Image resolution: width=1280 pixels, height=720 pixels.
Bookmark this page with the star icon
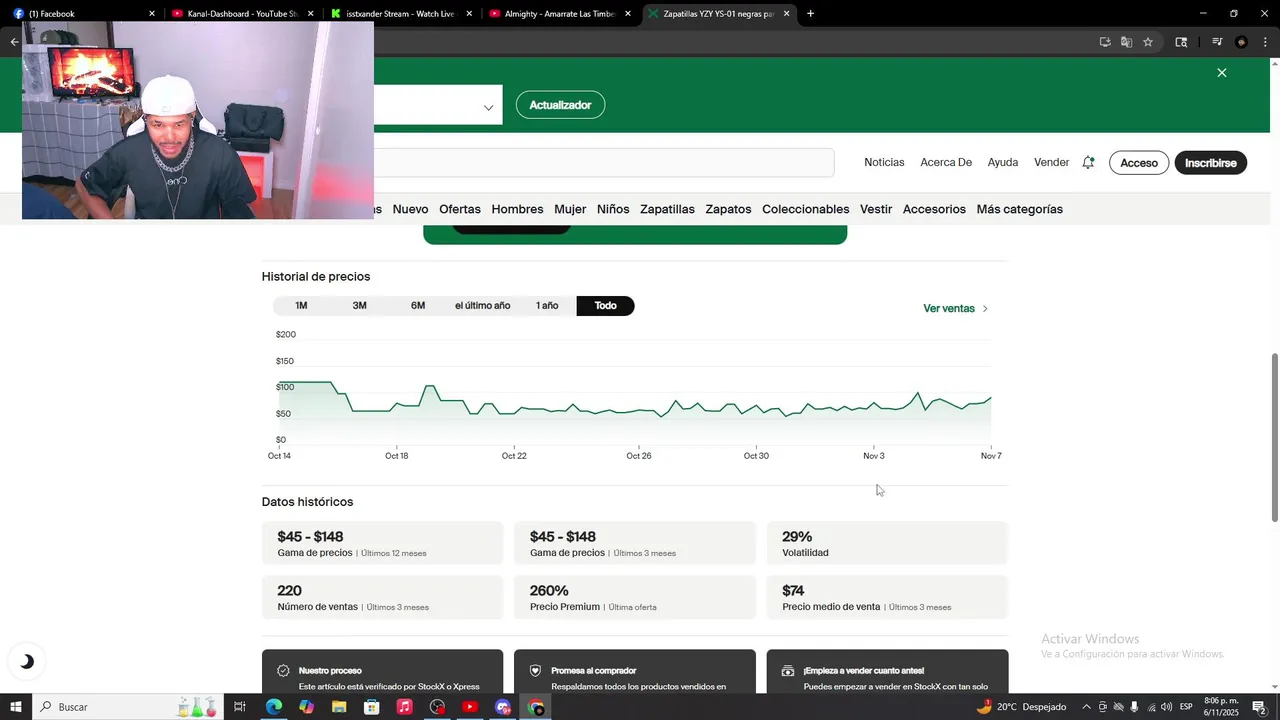(1148, 42)
